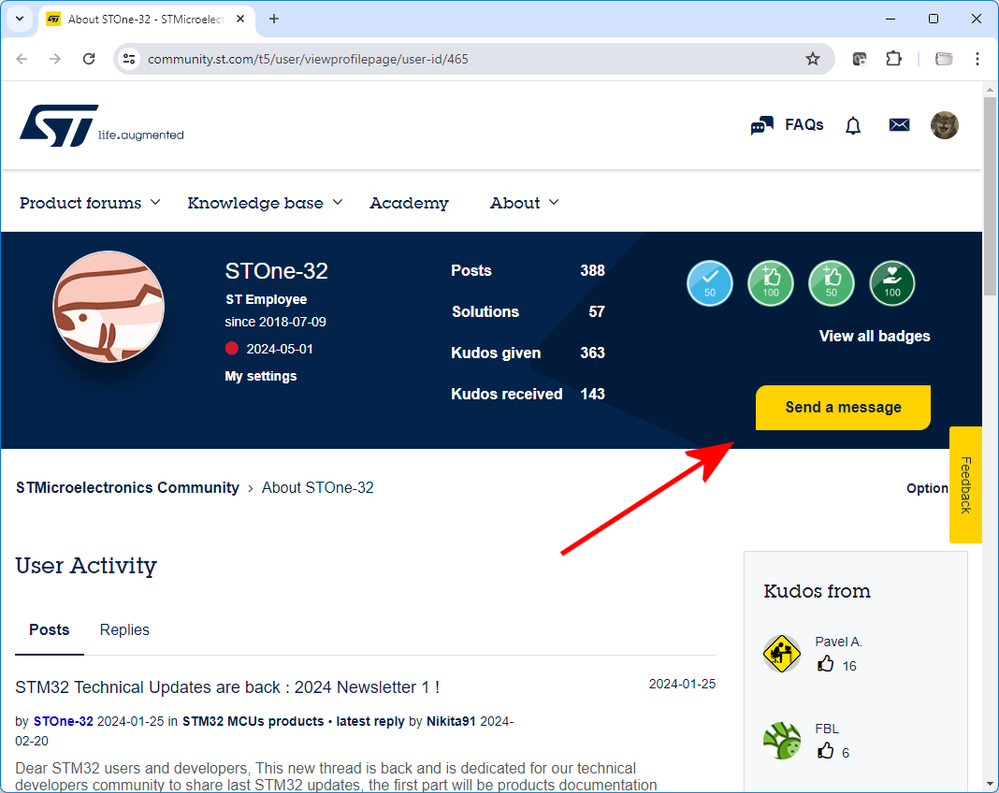Screen dimensions: 999x793
Task: Click the ST life.augmented logo
Action: coord(102,125)
